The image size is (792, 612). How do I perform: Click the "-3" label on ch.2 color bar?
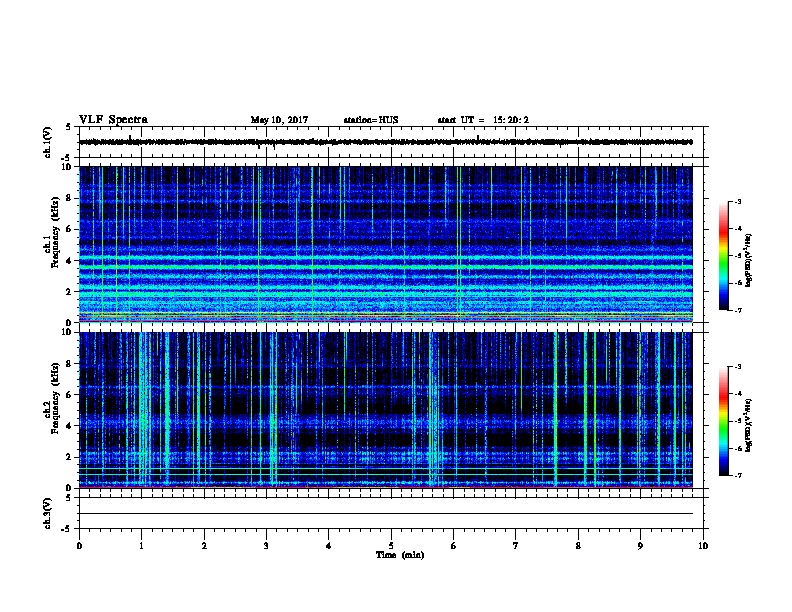(x=738, y=367)
